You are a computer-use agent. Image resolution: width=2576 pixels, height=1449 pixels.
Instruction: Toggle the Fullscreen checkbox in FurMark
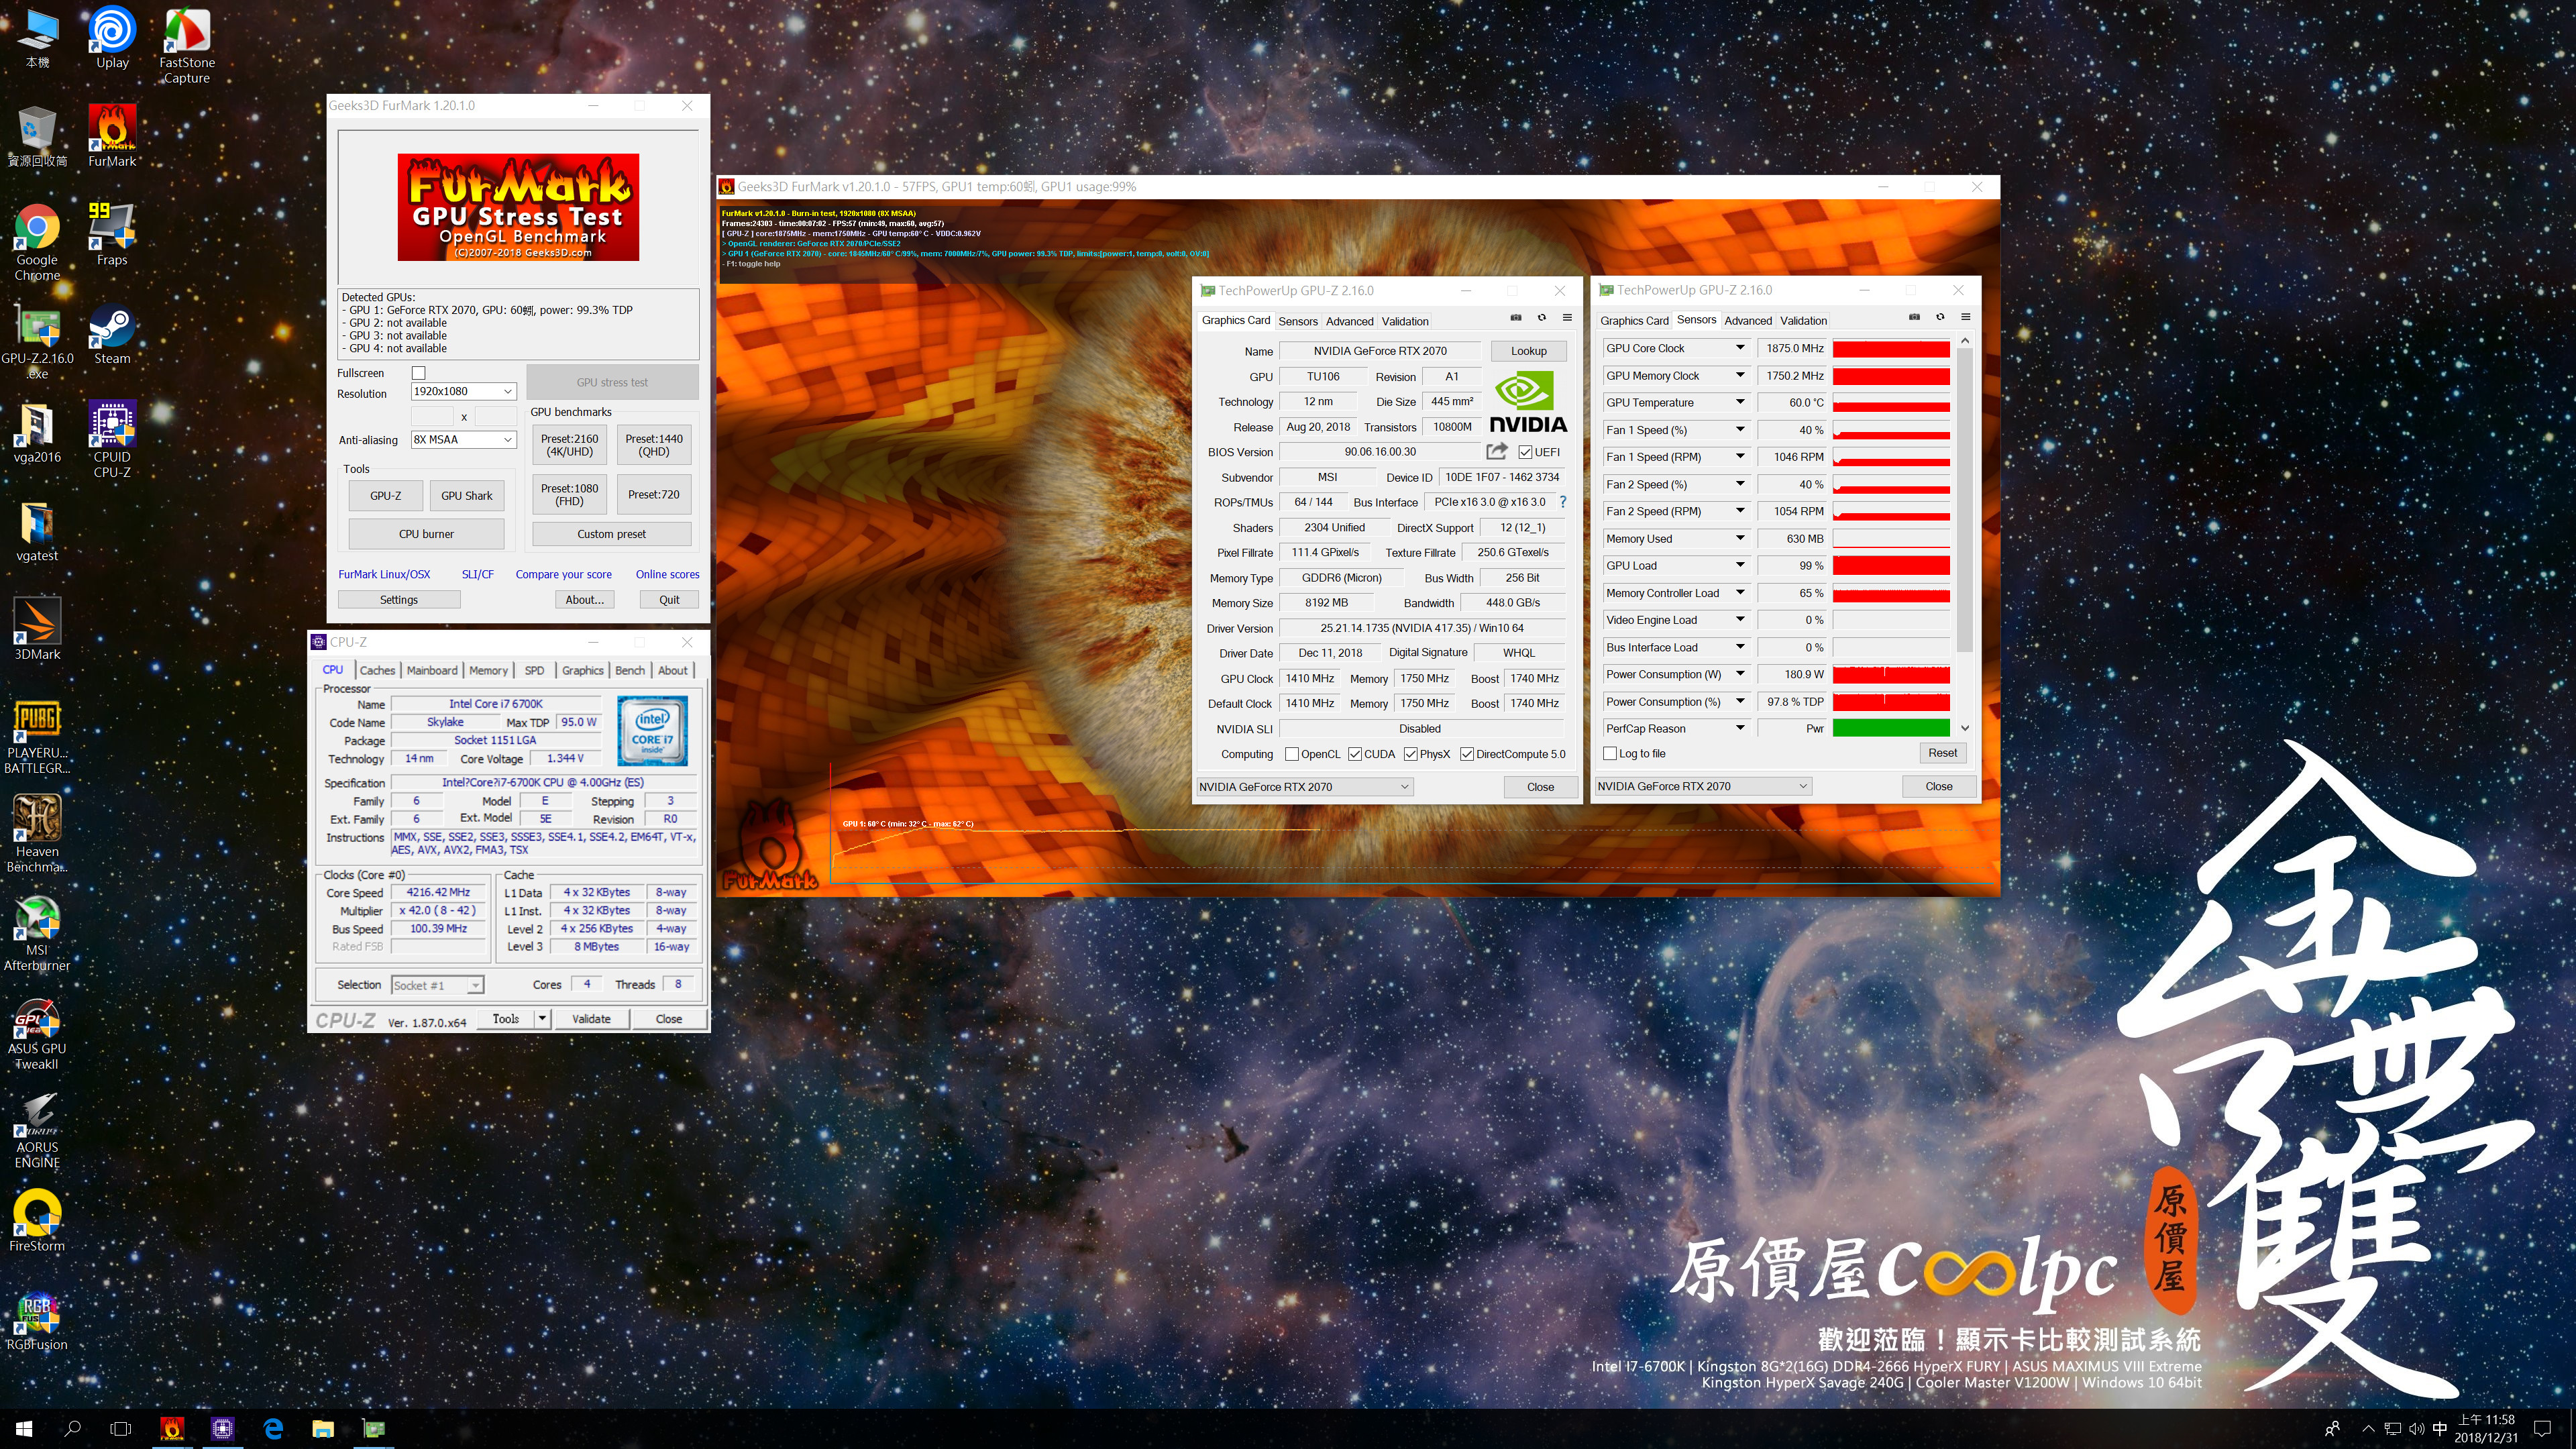pos(419,373)
